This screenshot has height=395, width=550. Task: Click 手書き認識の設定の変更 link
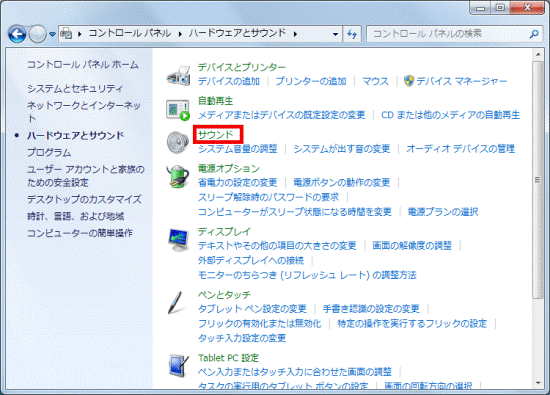point(371,309)
